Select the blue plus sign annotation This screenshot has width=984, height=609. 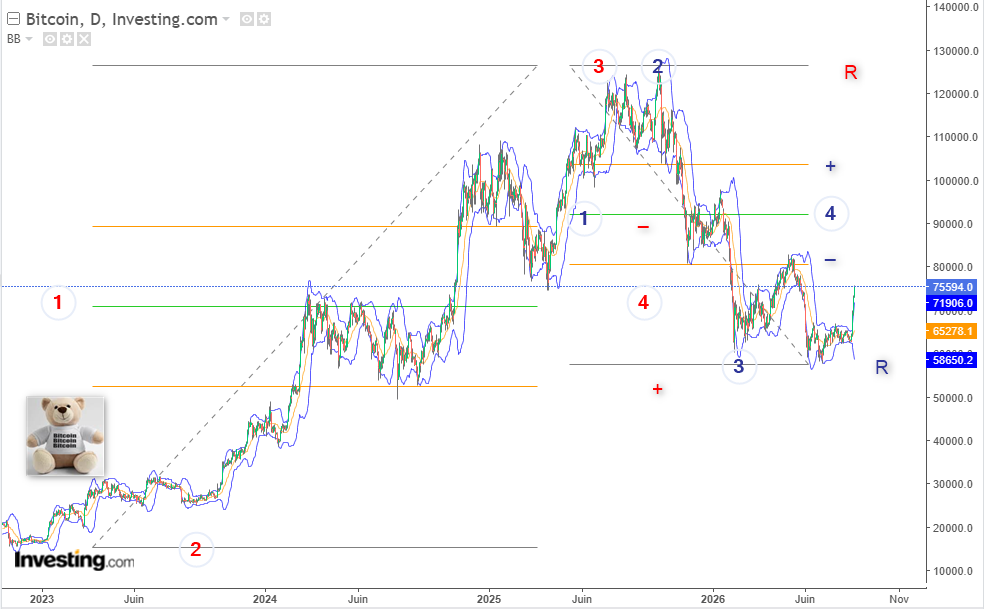pyautogui.click(x=830, y=166)
